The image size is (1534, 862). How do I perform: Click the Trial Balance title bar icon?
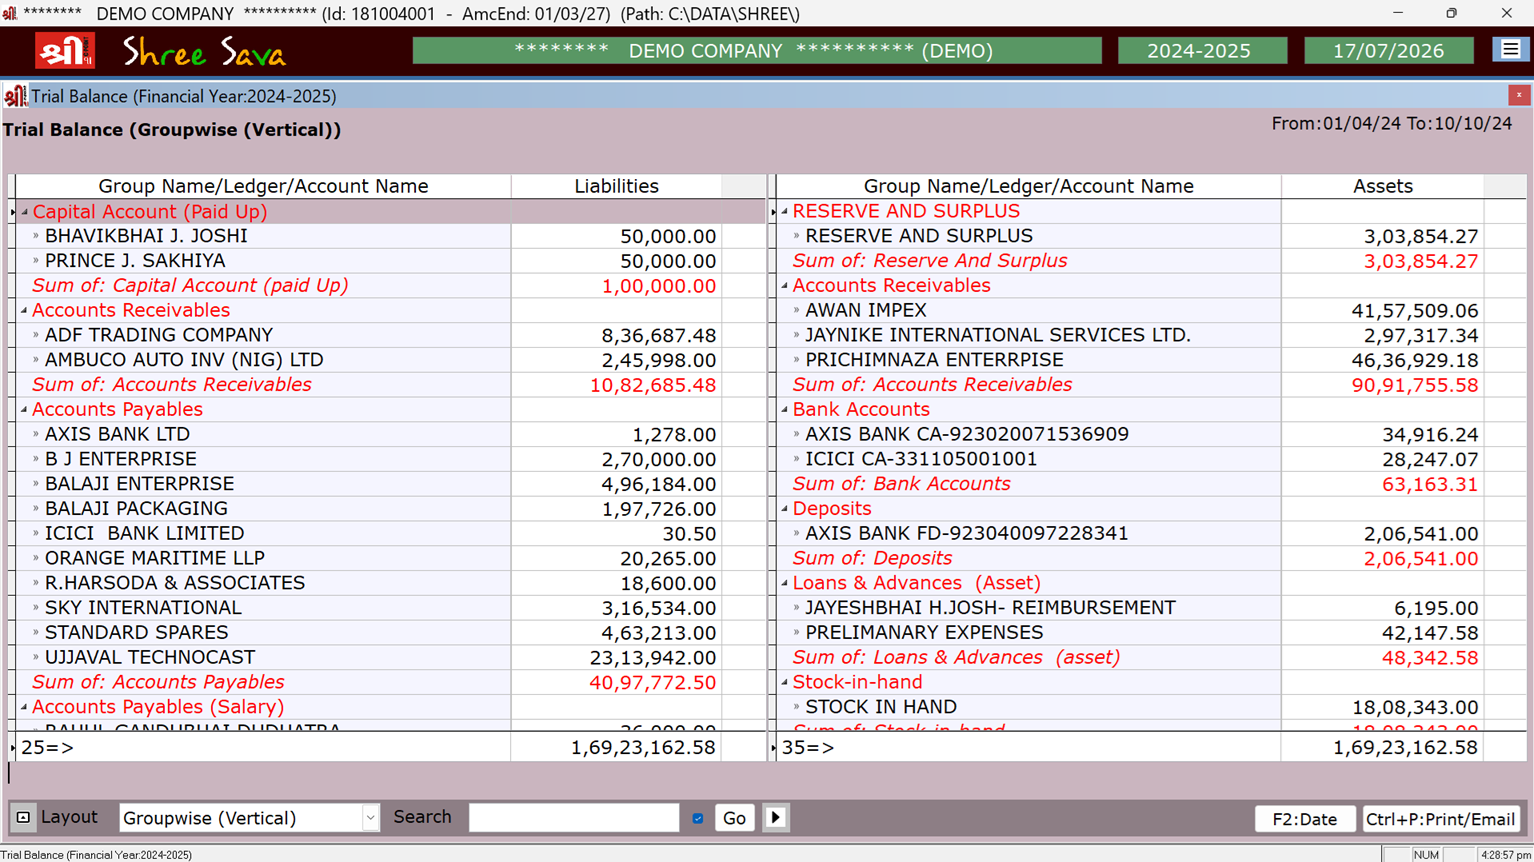[14, 96]
